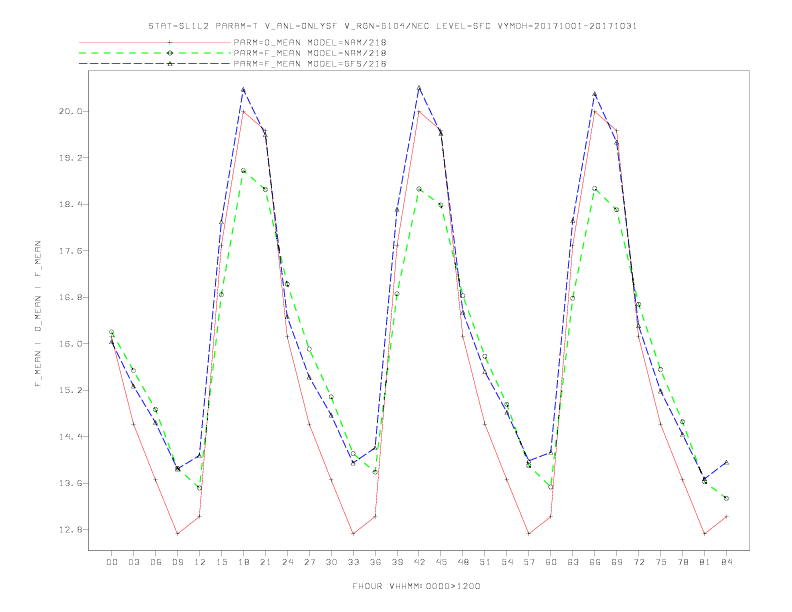Click x-axis tick label 78
Viewport: 792px width, 612px height.
682,562
